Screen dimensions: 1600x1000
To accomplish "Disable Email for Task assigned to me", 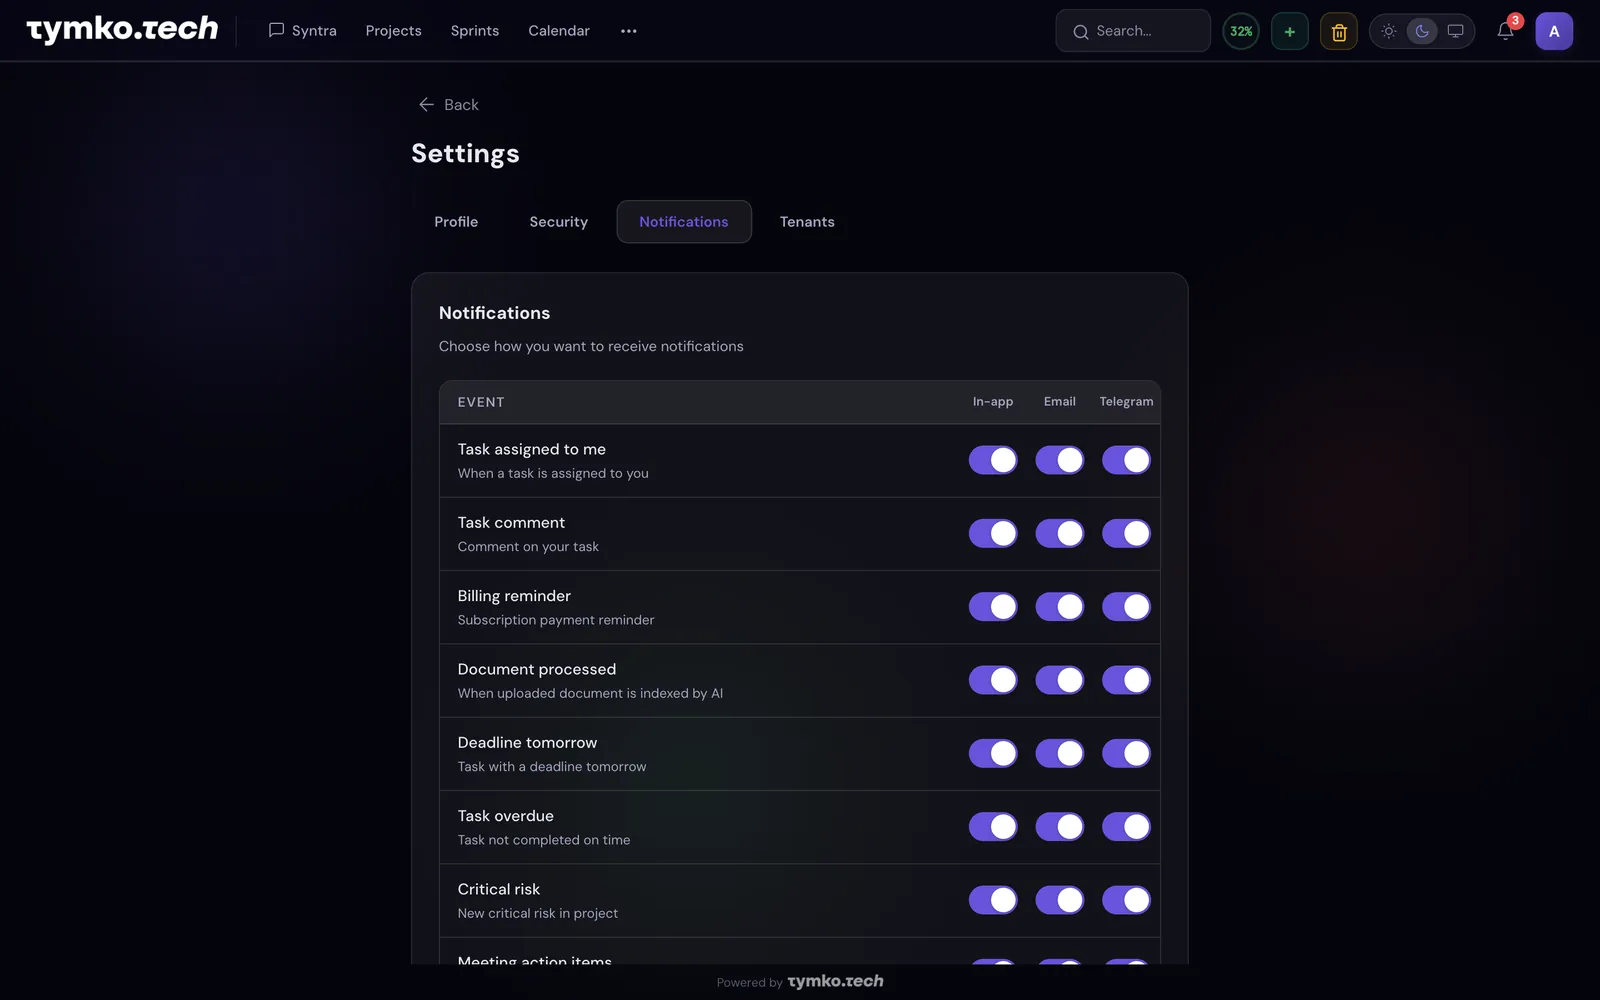I will tap(1060, 460).
